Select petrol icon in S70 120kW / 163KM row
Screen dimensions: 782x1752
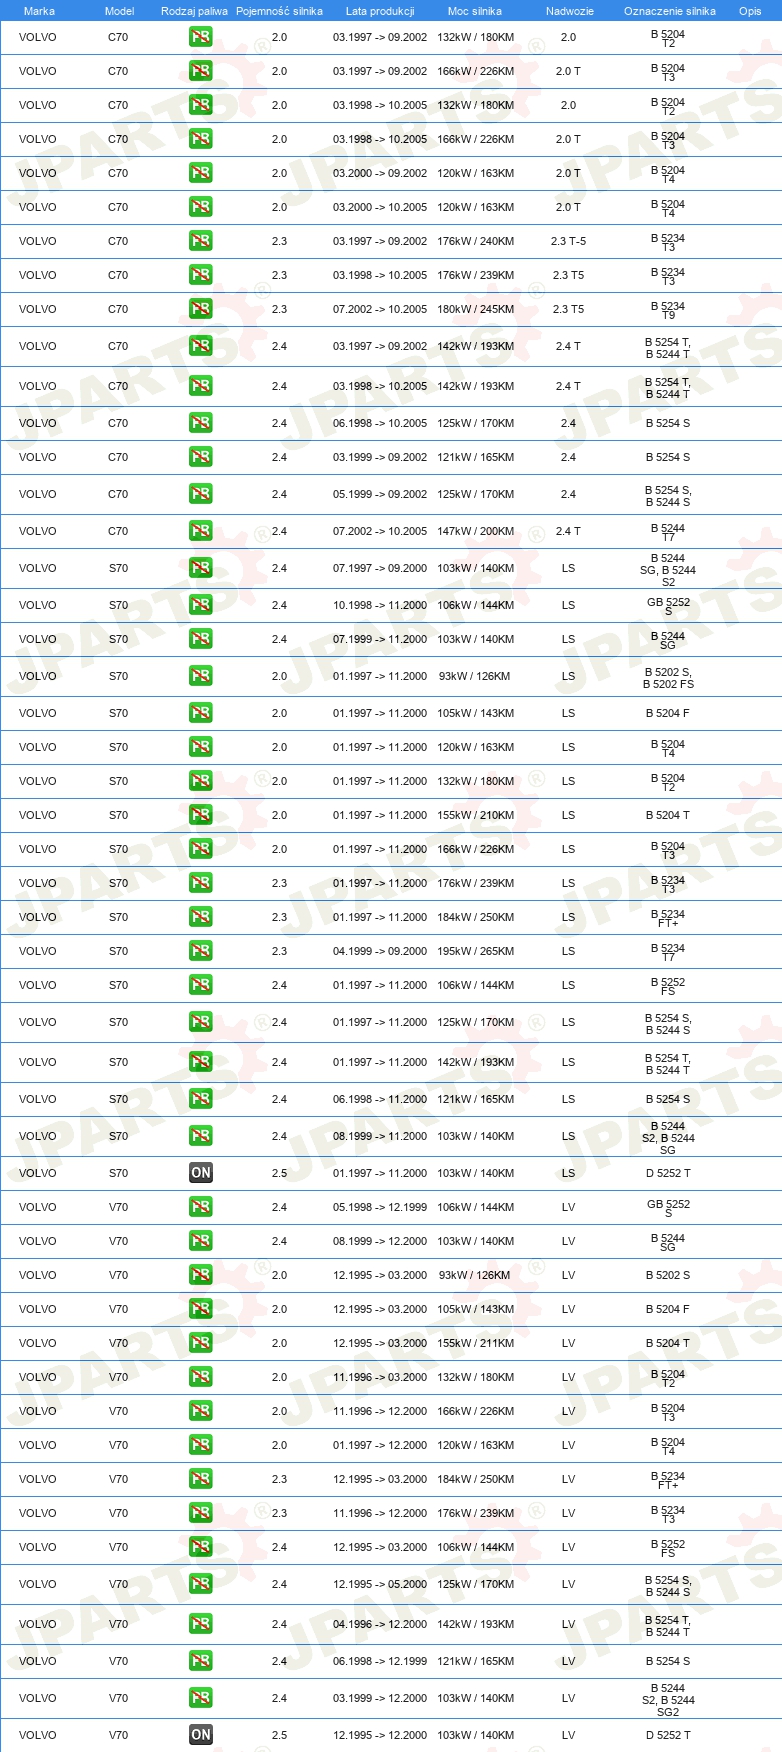(x=201, y=747)
